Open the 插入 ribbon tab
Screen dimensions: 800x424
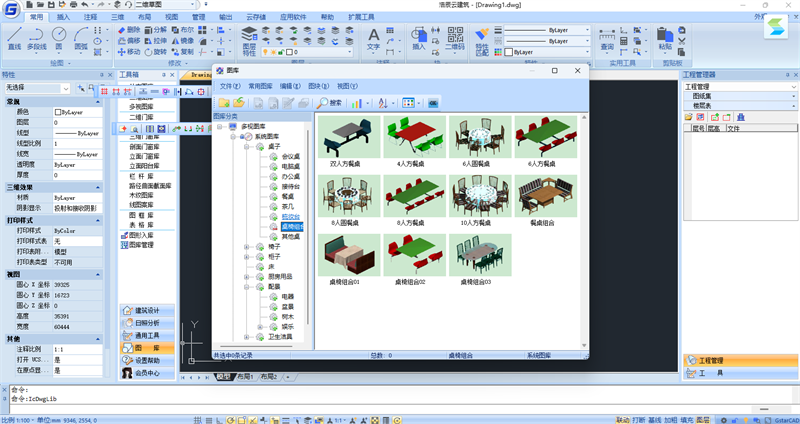tap(63, 17)
